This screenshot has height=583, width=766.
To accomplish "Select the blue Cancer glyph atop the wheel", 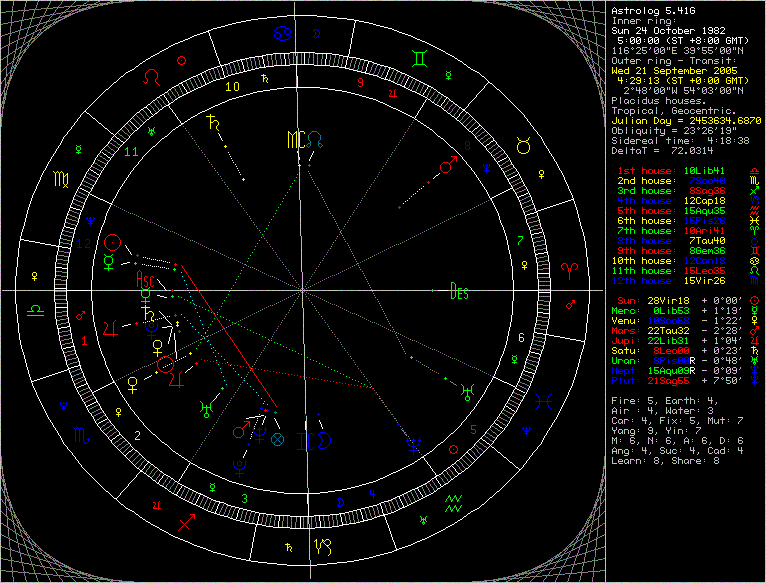I will tap(284, 35).
